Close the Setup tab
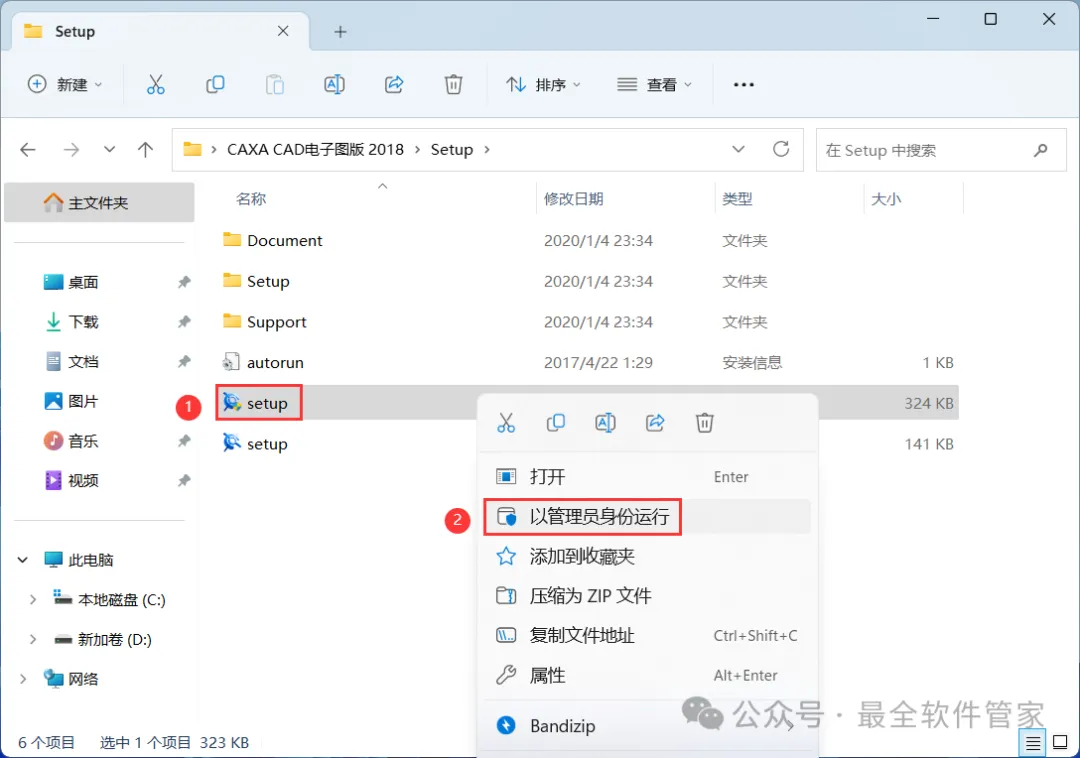 (283, 31)
